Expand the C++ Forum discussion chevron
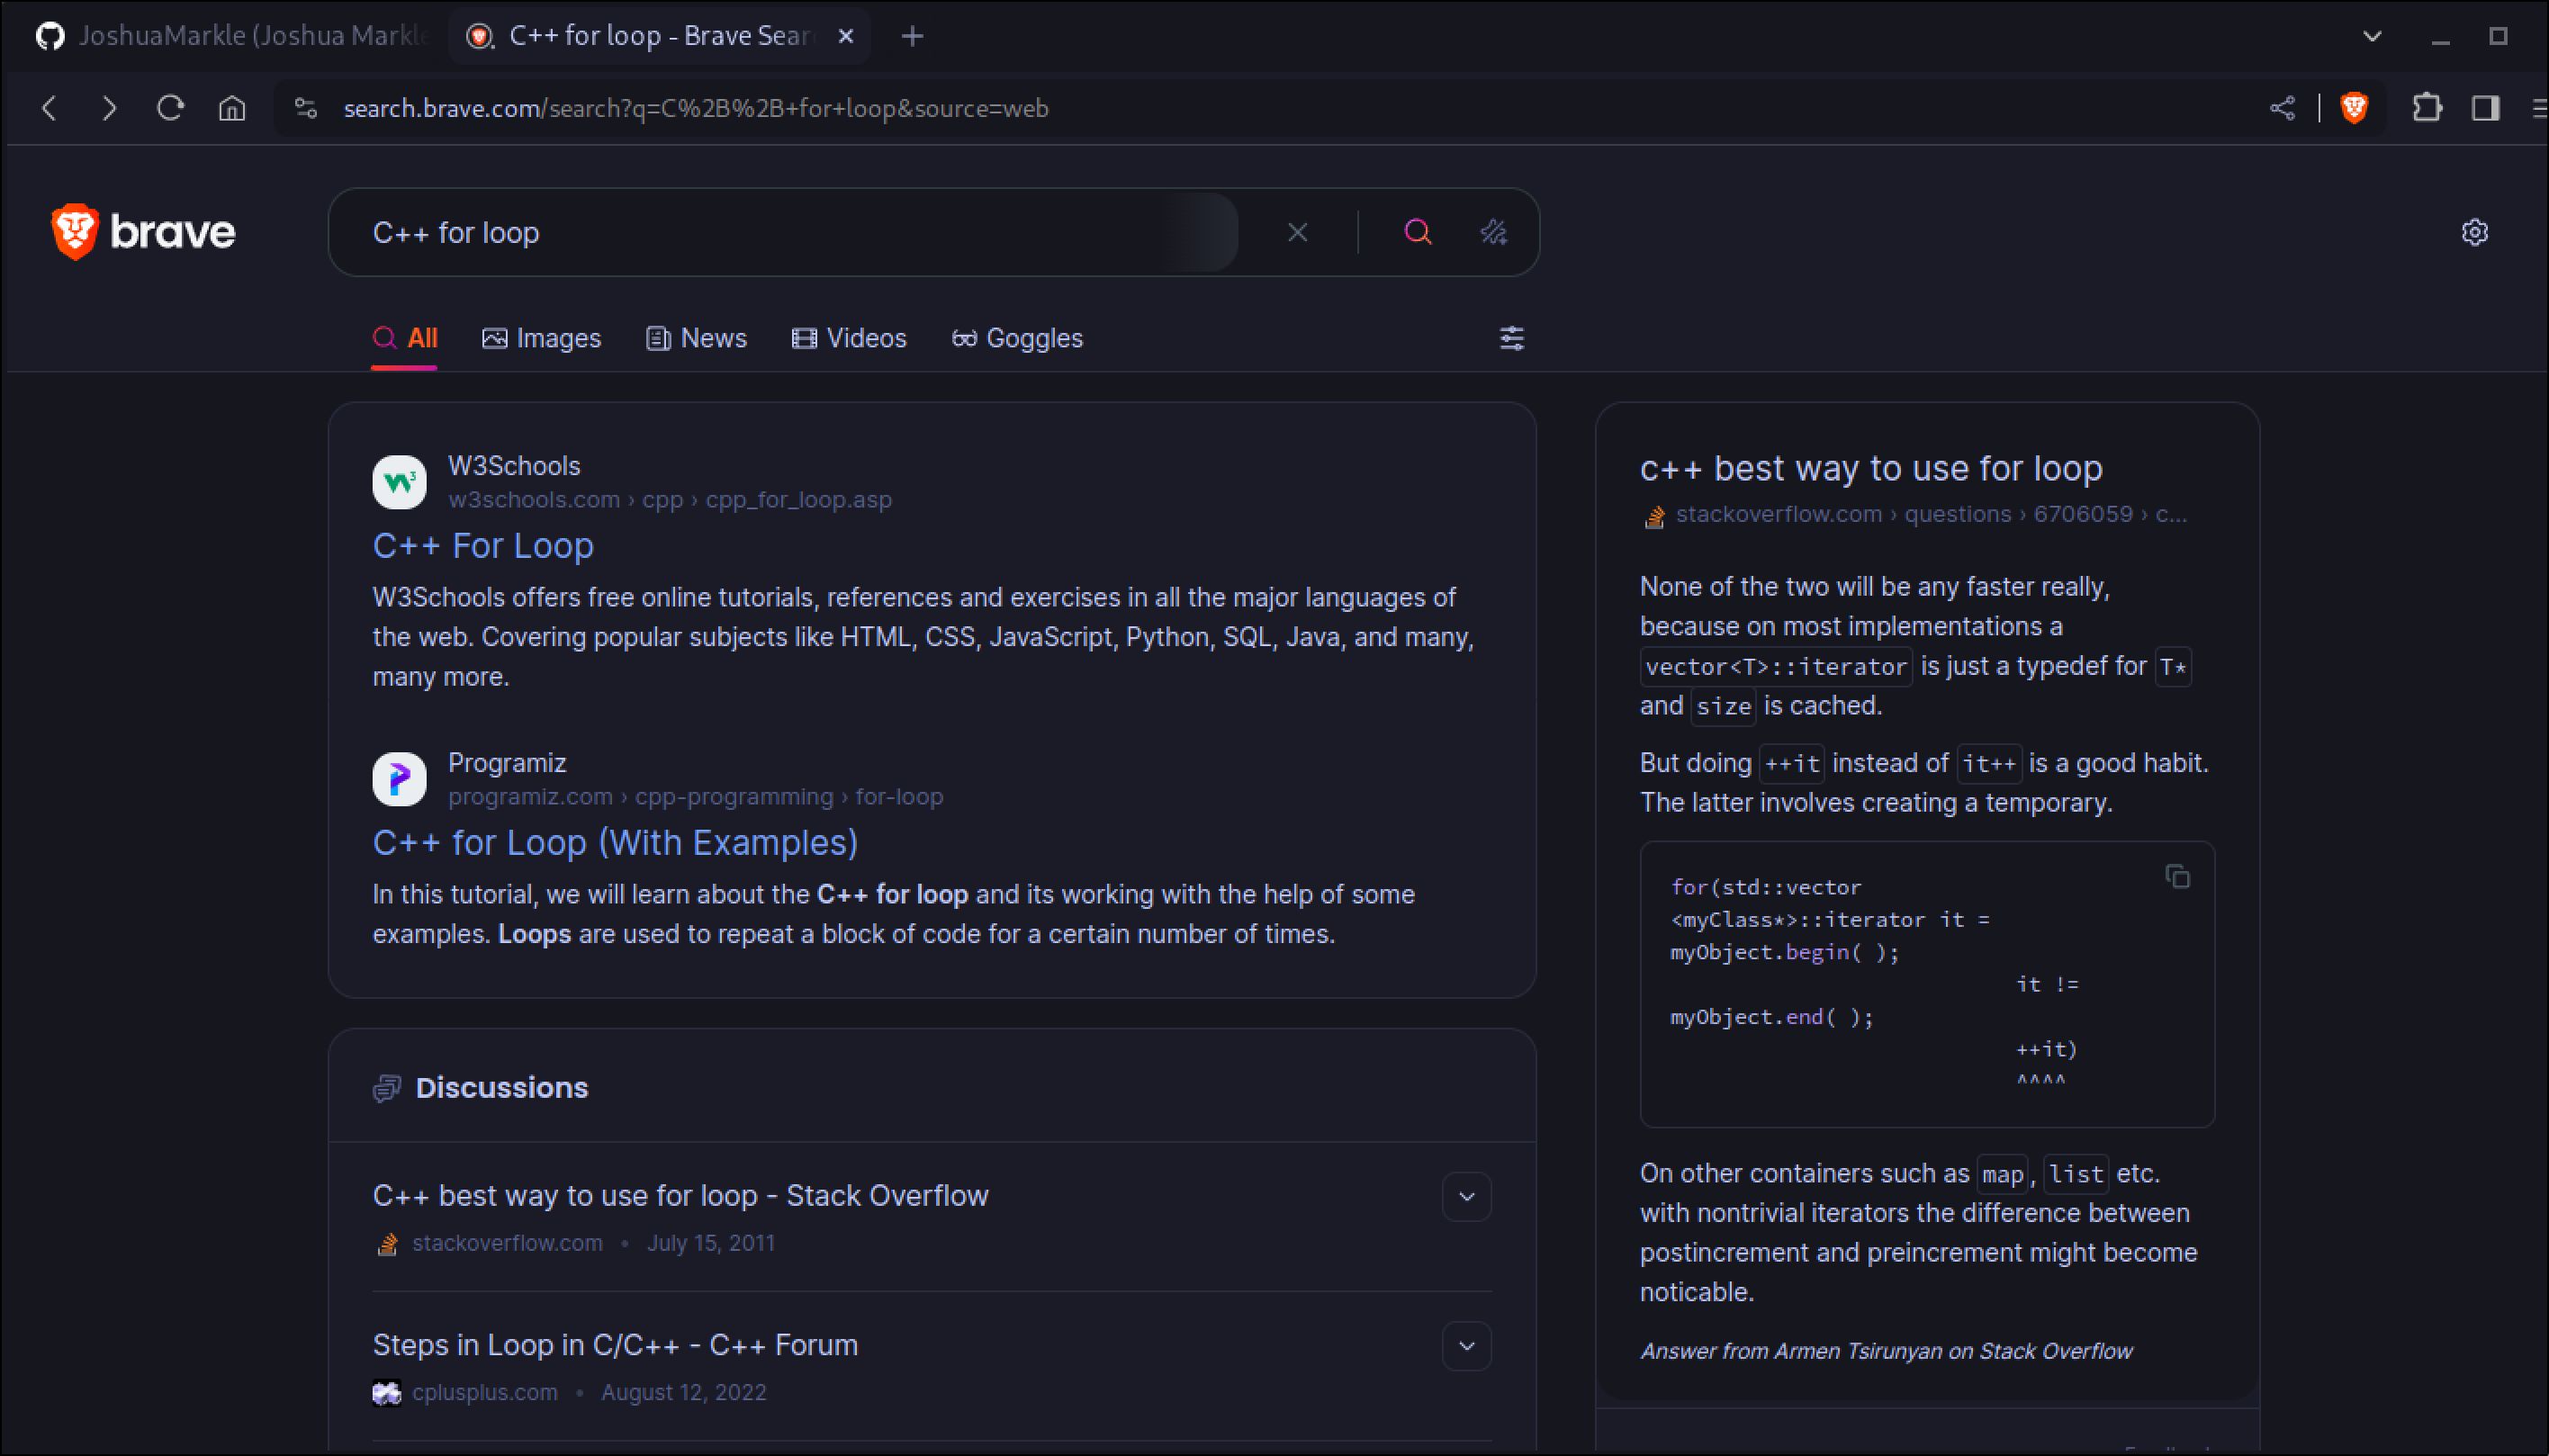The image size is (2549, 1456). (x=1466, y=1346)
